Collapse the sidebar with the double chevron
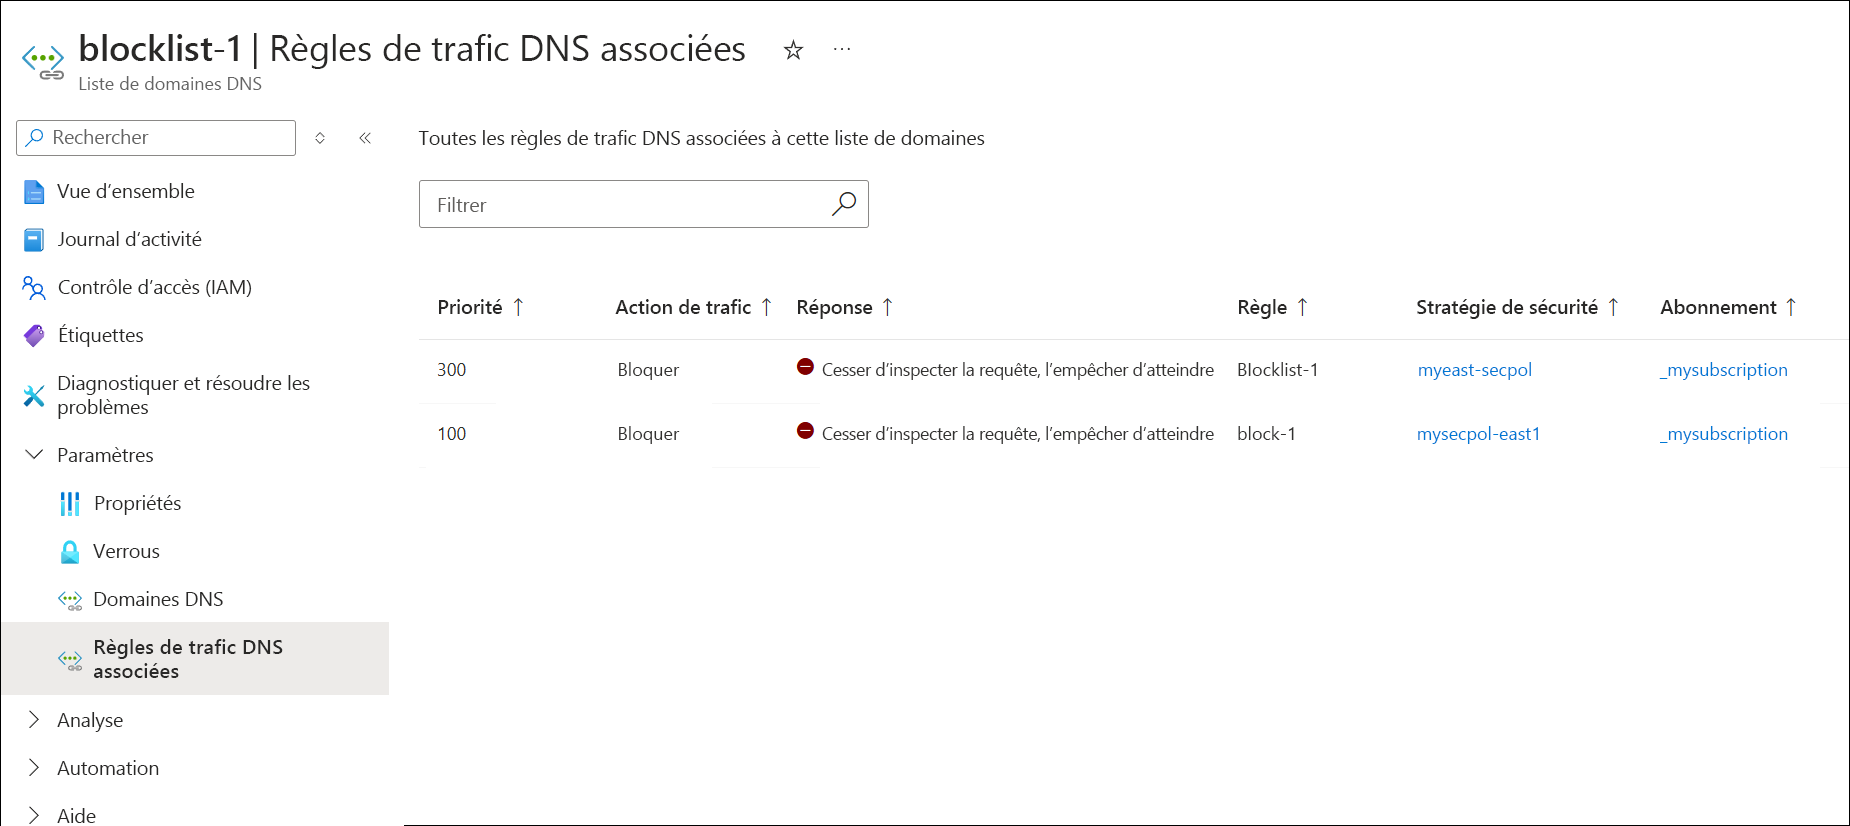The image size is (1850, 826). pos(365,138)
